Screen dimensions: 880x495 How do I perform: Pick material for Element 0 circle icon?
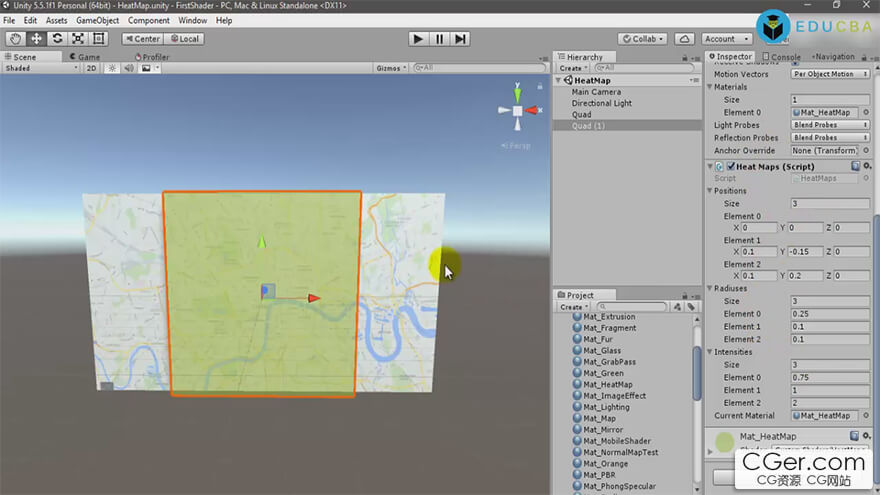click(866, 112)
